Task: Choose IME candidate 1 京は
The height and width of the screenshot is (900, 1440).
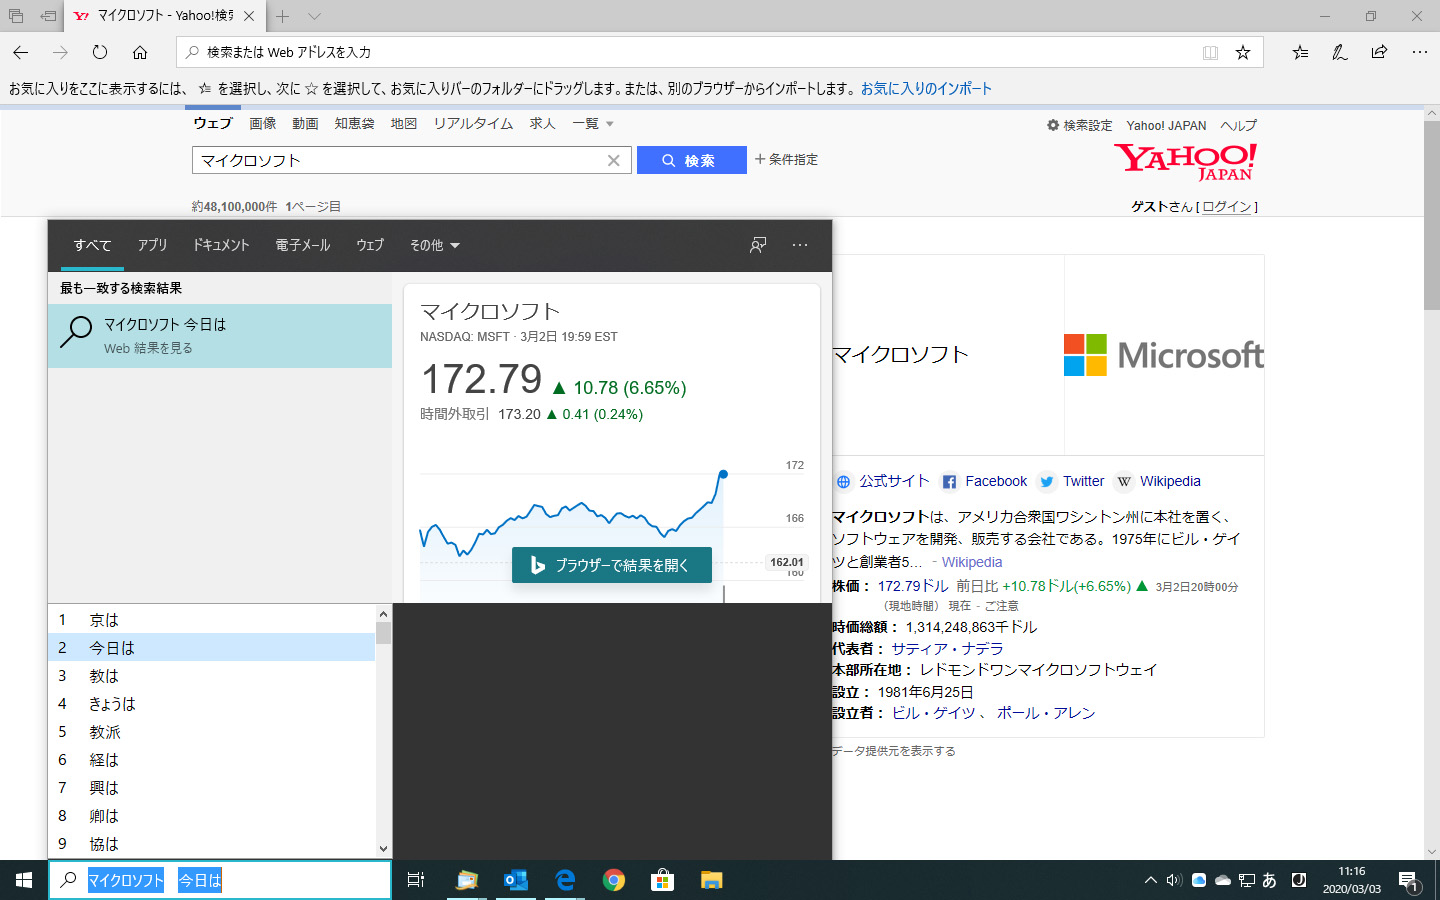Action: [212, 620]
